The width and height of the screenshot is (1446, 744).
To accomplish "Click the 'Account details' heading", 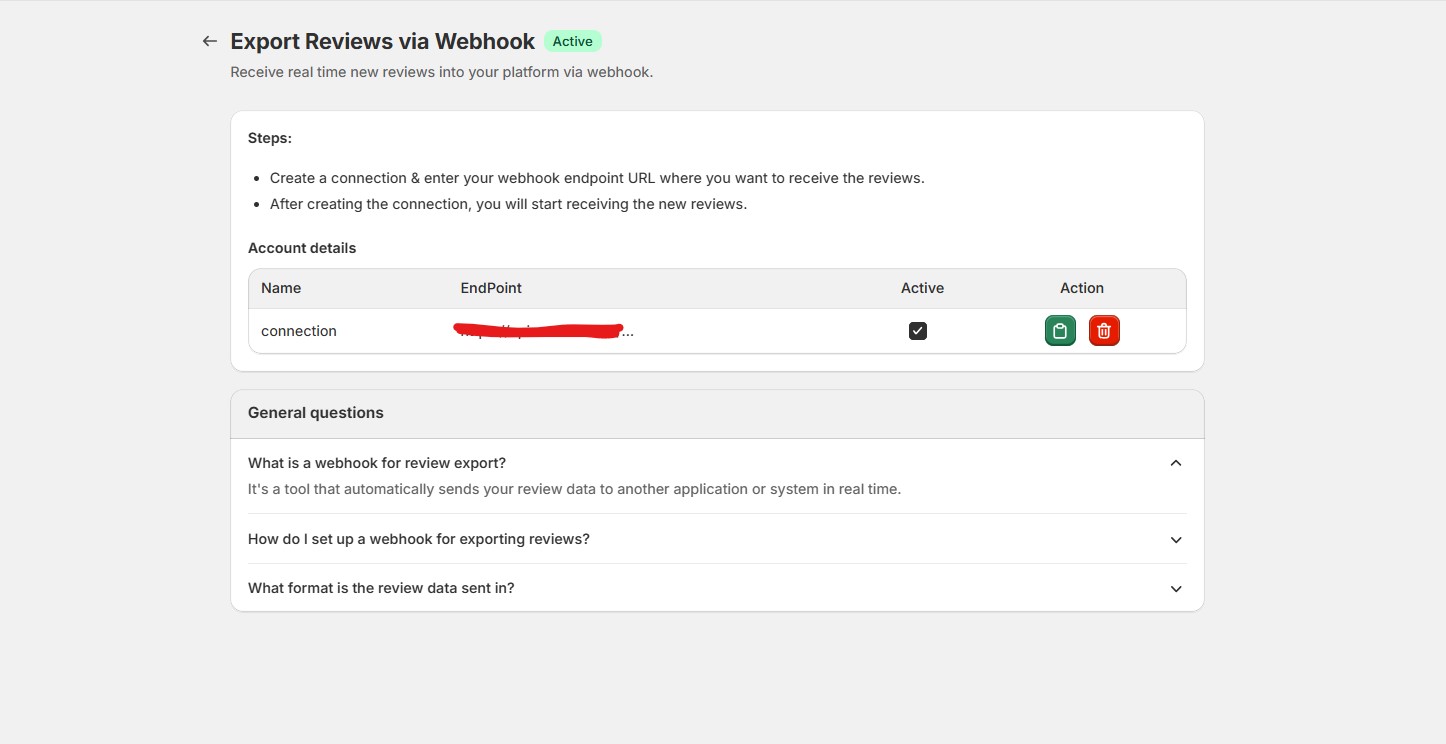I will [x=302, y=248].
